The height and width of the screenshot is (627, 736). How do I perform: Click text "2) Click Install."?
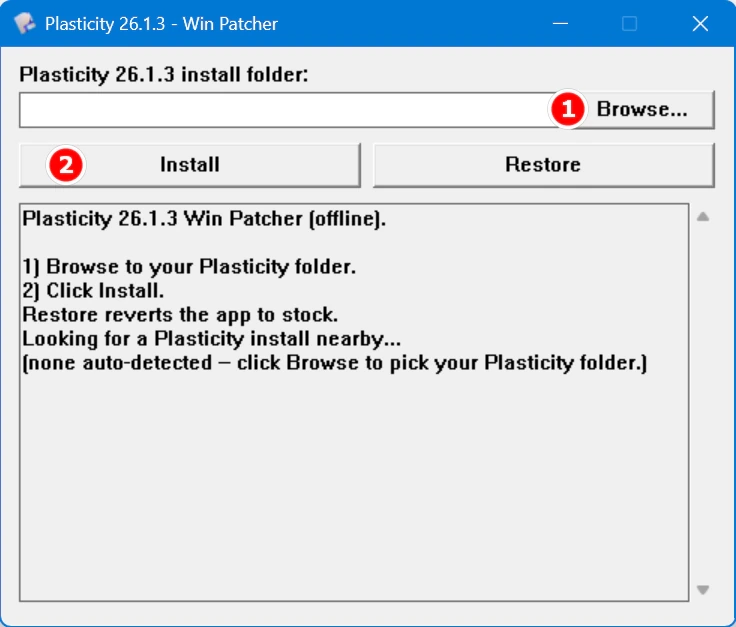(x=93, y=291)
